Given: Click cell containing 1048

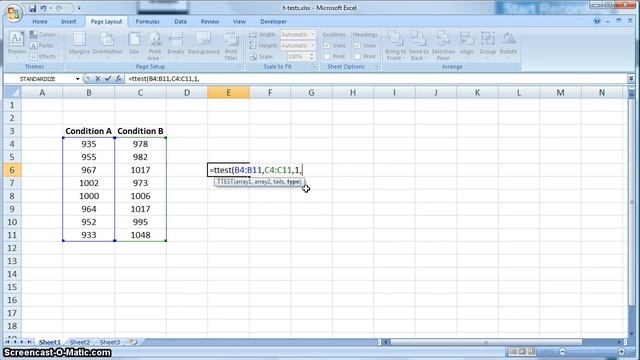Looking at the screenshot, I should point(140,235).
